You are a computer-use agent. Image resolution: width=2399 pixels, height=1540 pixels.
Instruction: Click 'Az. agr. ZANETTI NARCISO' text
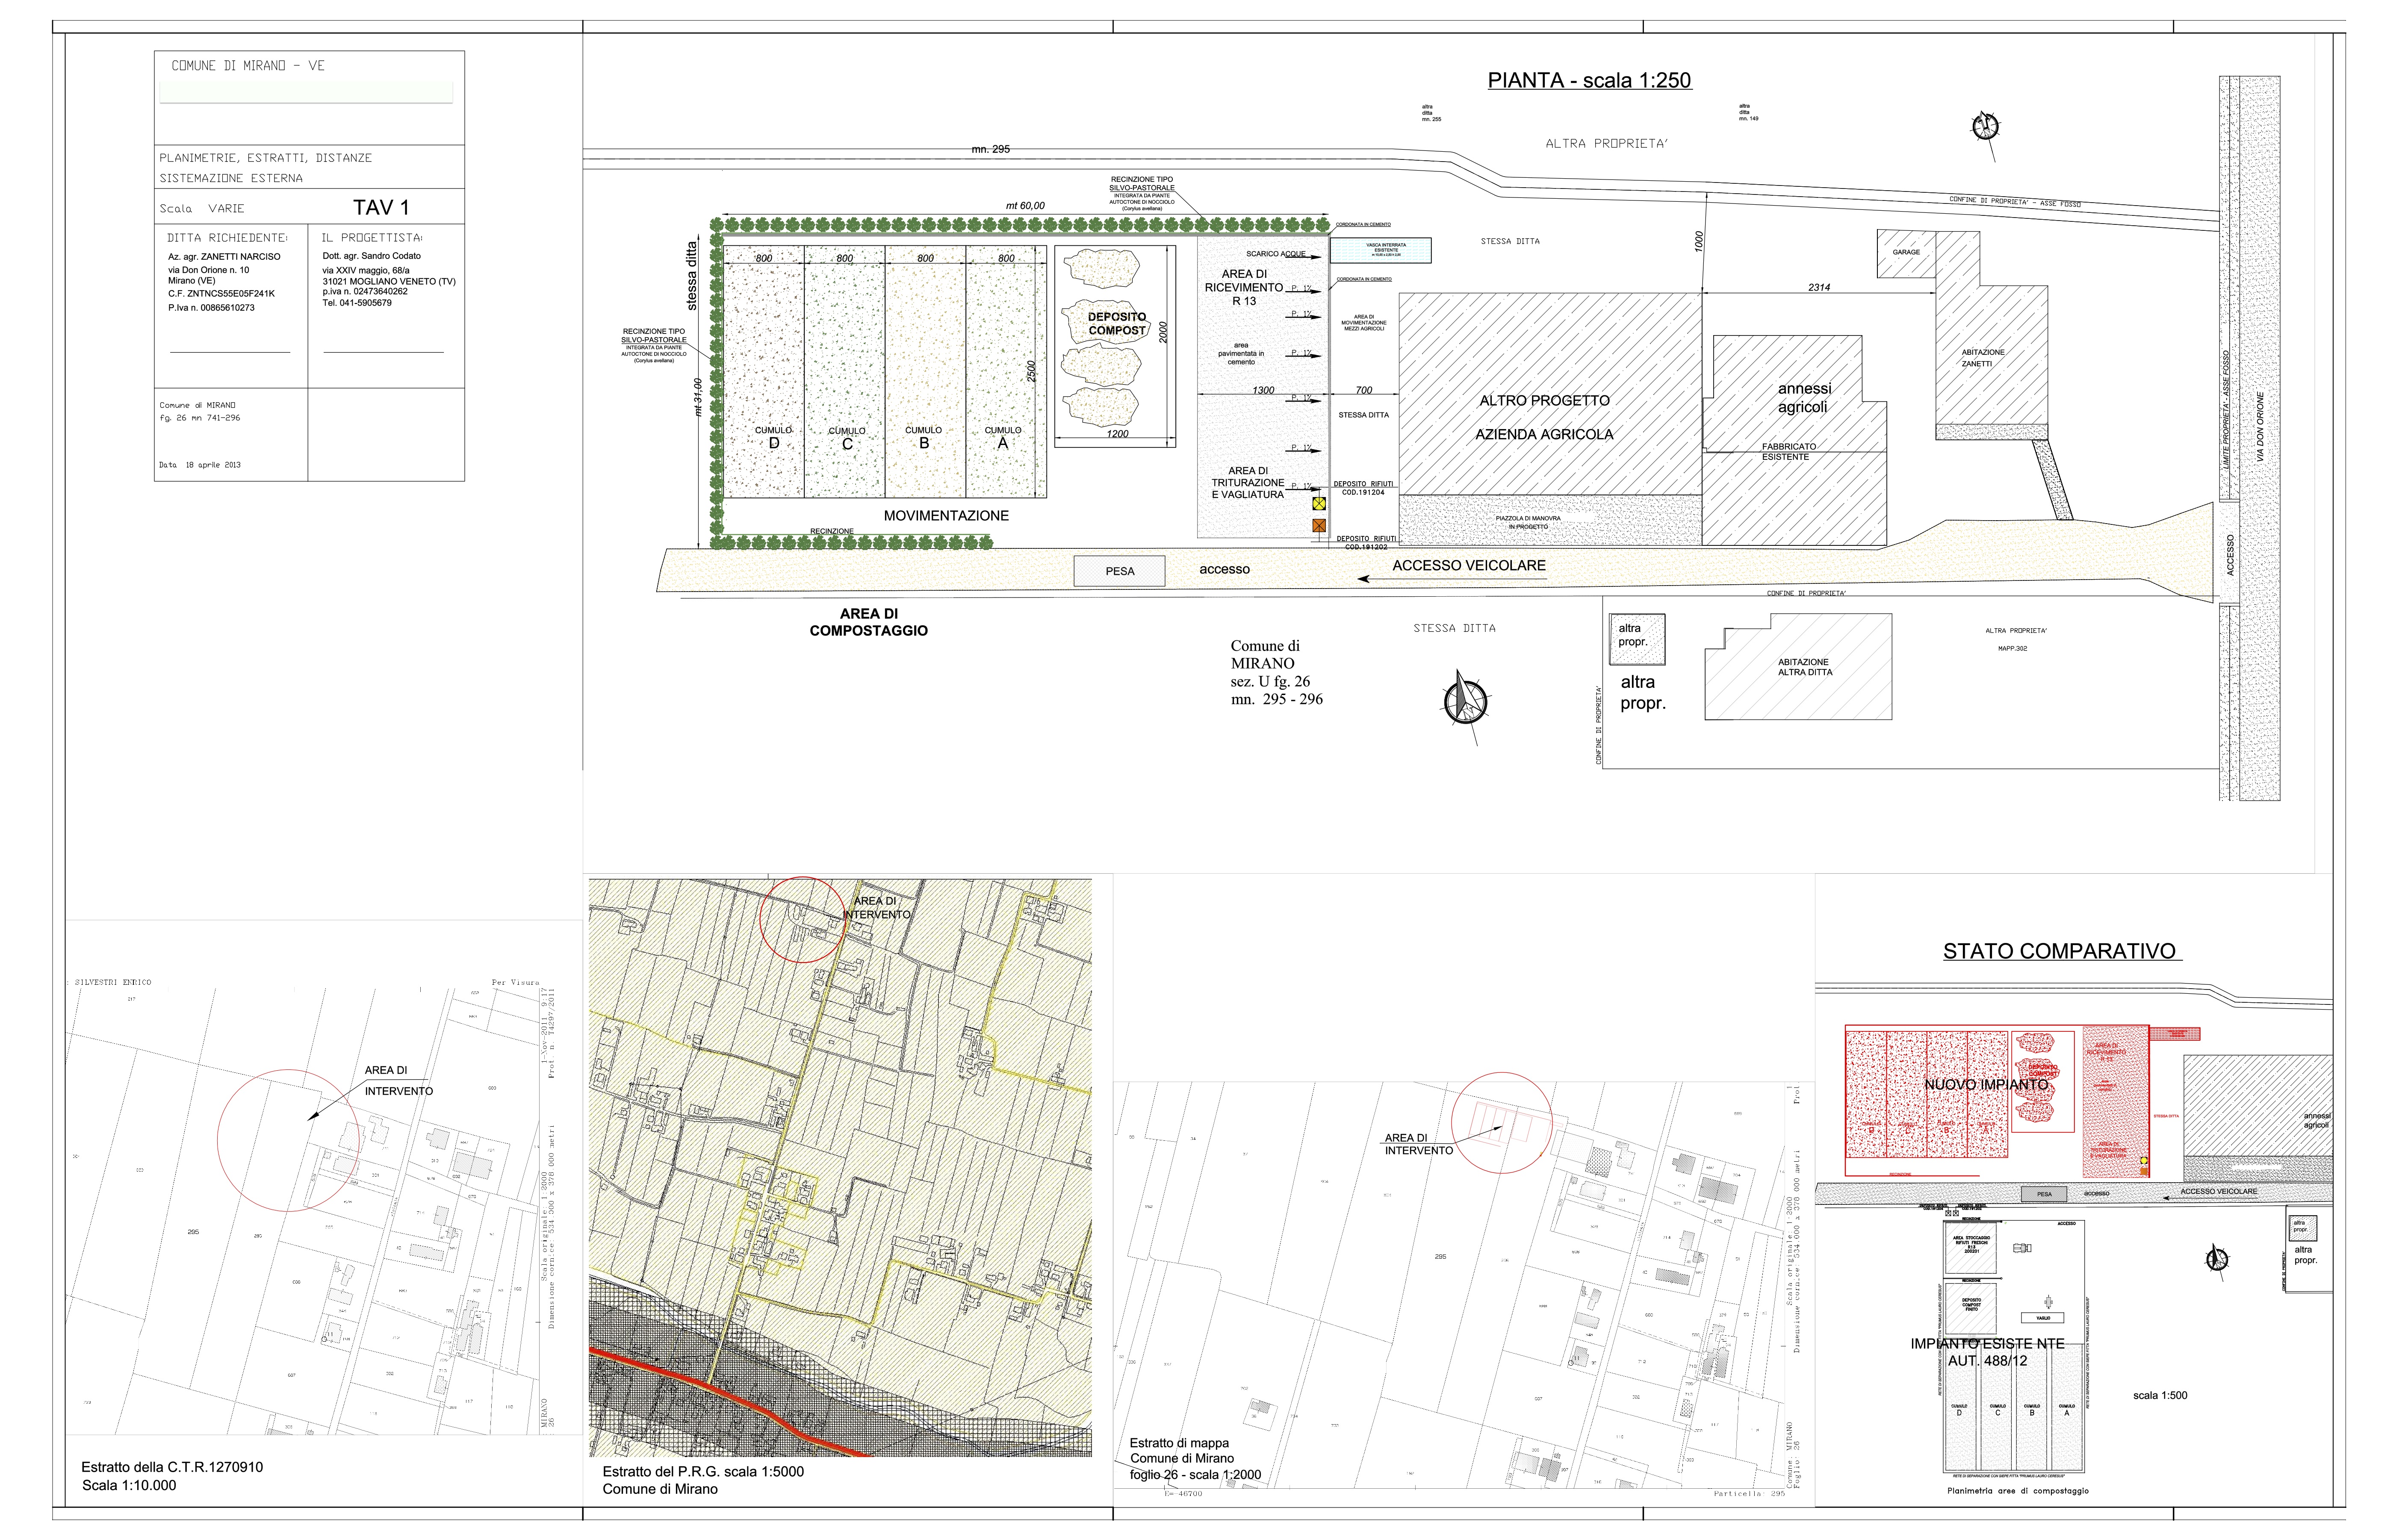(x=224, y=257)
